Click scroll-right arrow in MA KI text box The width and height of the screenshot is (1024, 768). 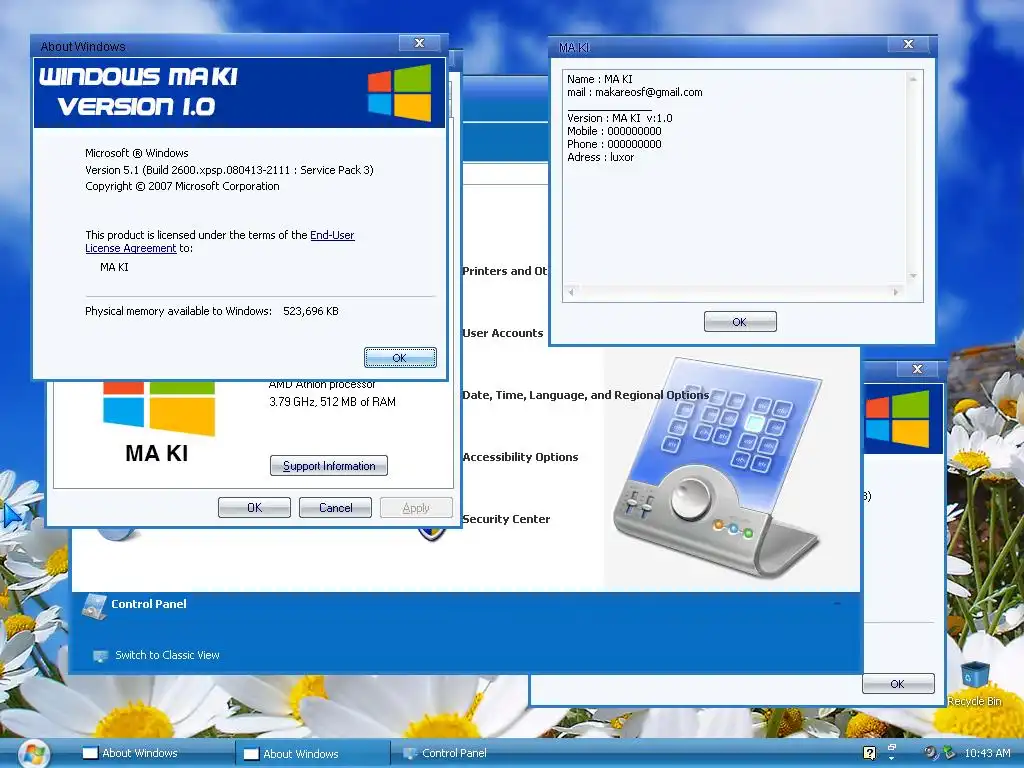(896, 292)
